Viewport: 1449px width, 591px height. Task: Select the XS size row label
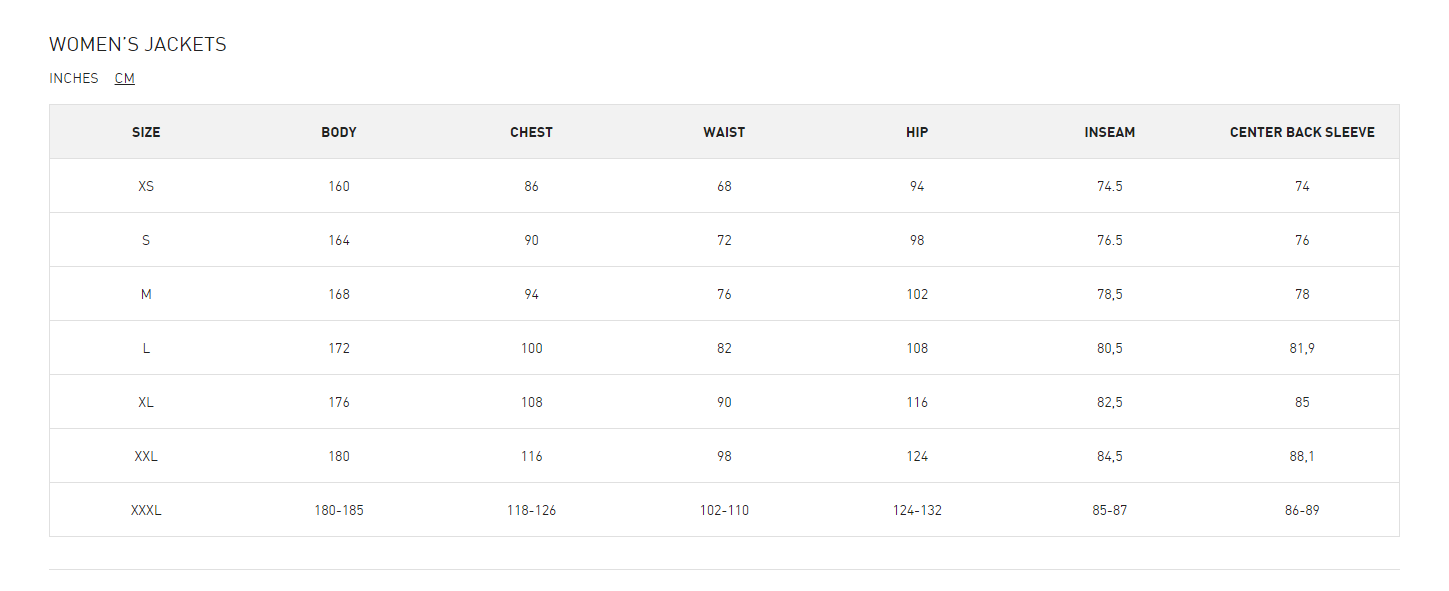click(146, 186)
